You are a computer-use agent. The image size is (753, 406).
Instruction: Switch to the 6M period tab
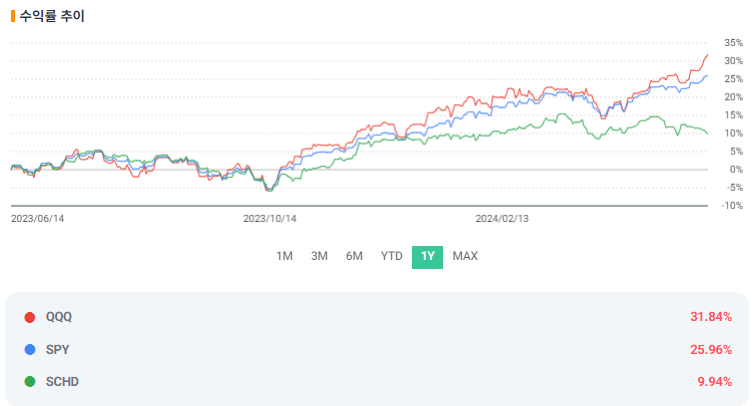pyautogui.click(x=354, y=256)
